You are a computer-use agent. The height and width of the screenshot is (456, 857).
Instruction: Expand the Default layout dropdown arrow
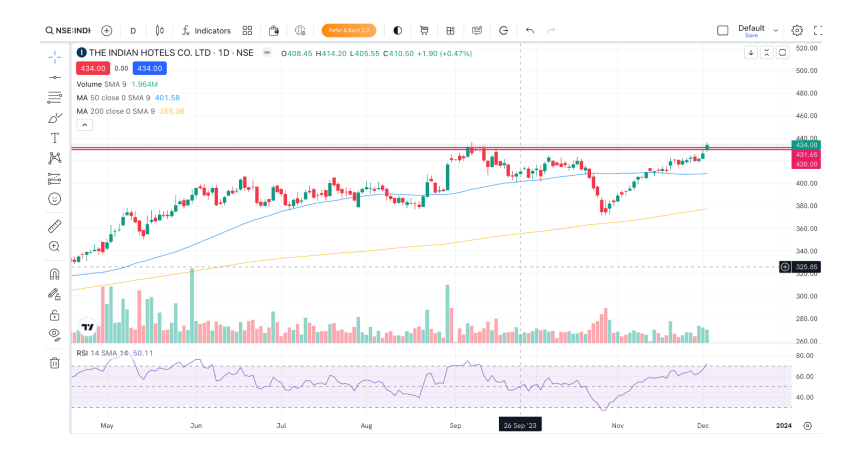pos(776,31)
